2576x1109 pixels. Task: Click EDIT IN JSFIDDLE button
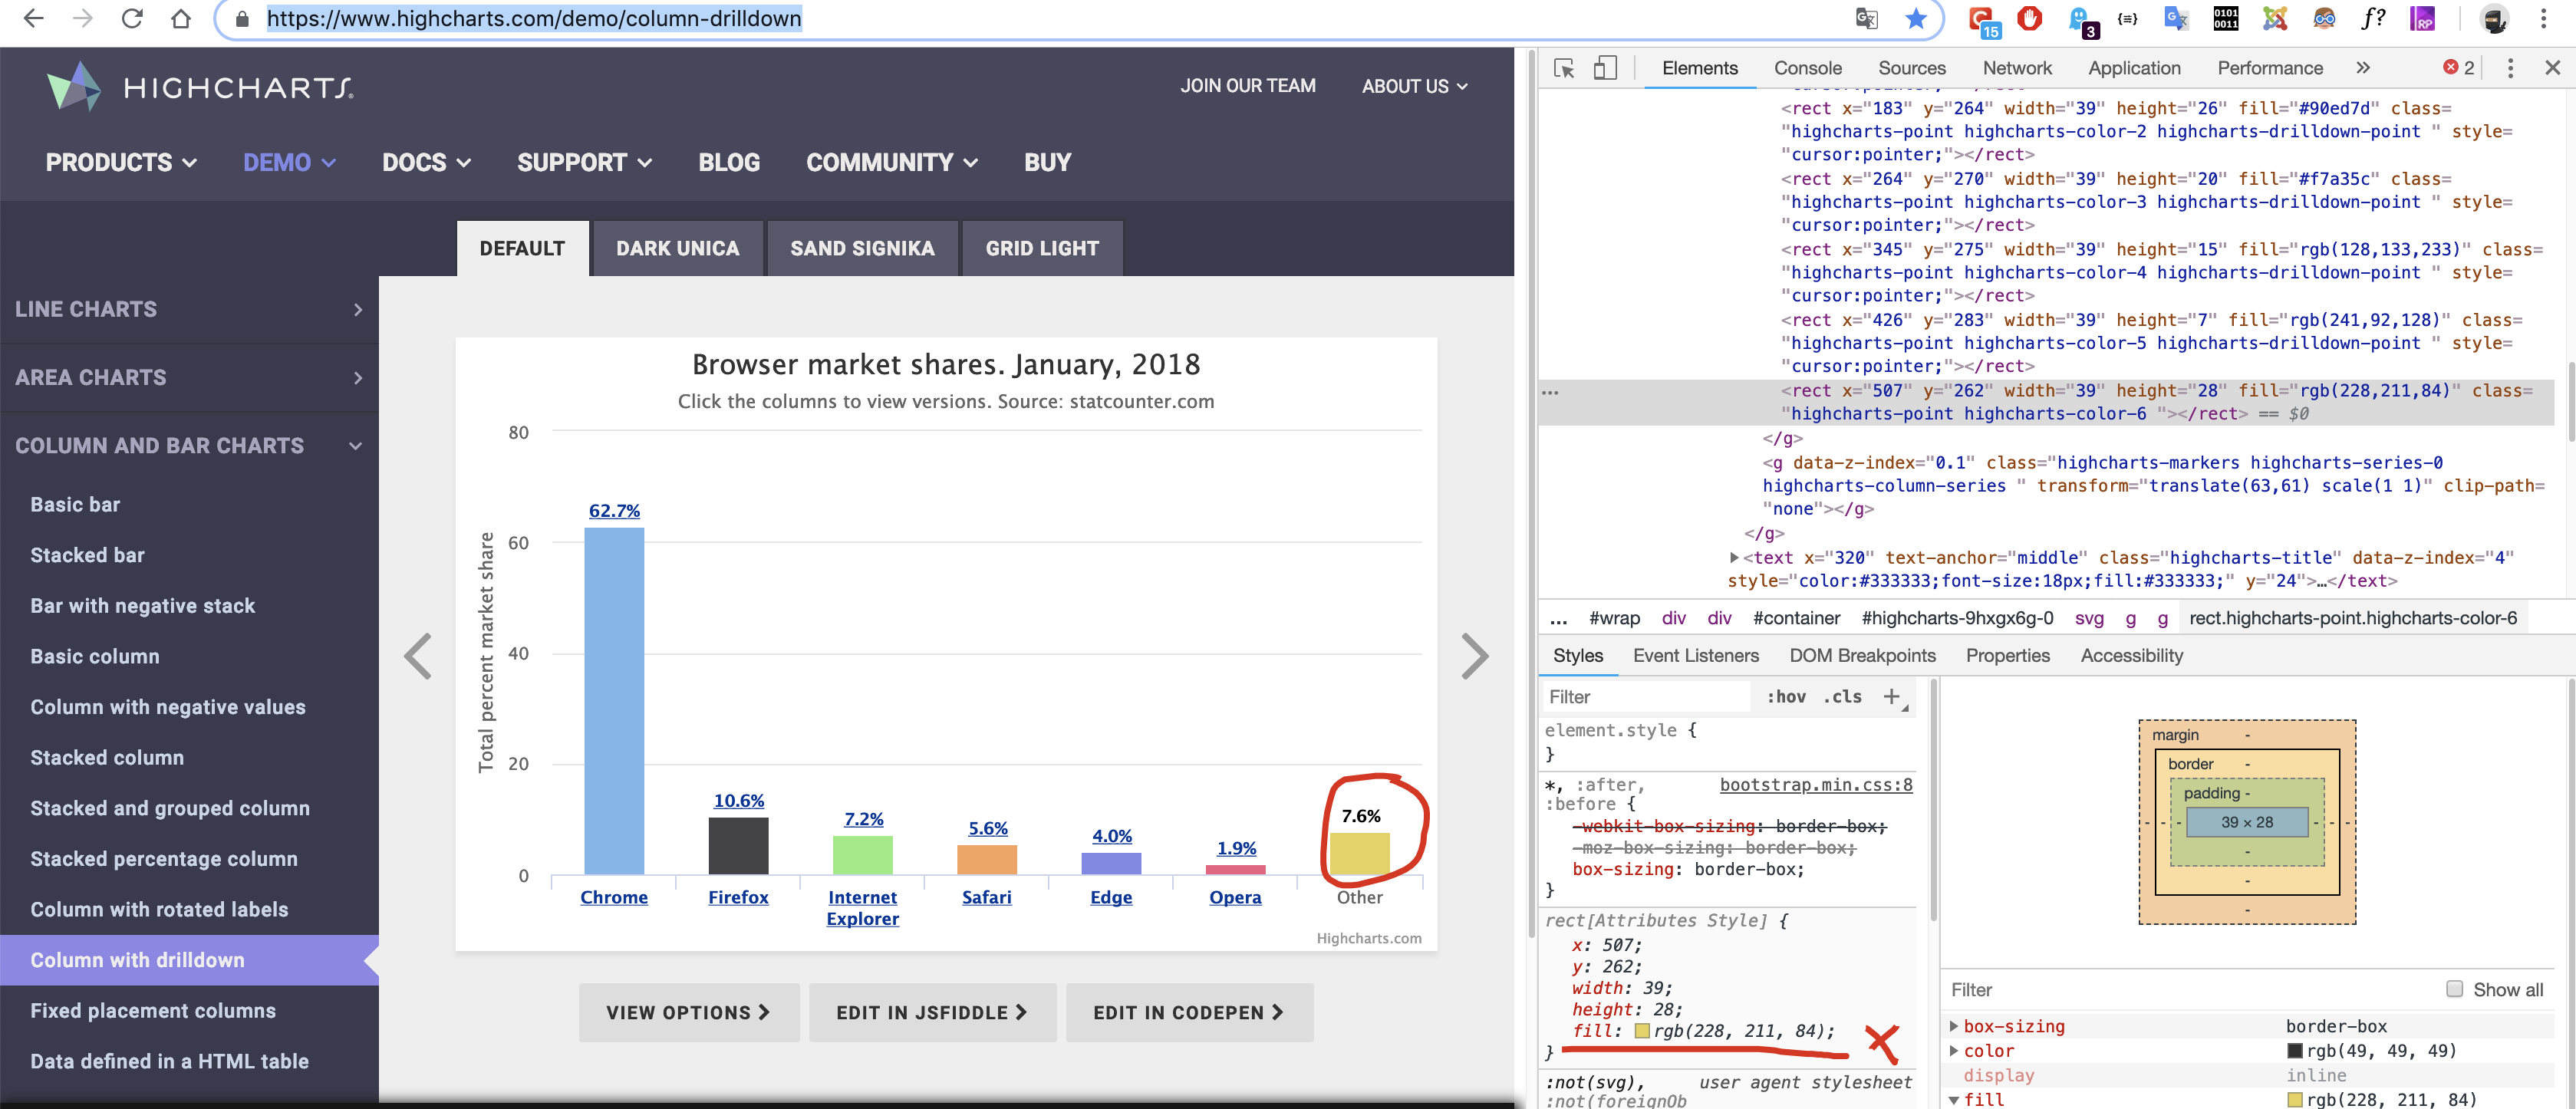point(932,1013)
